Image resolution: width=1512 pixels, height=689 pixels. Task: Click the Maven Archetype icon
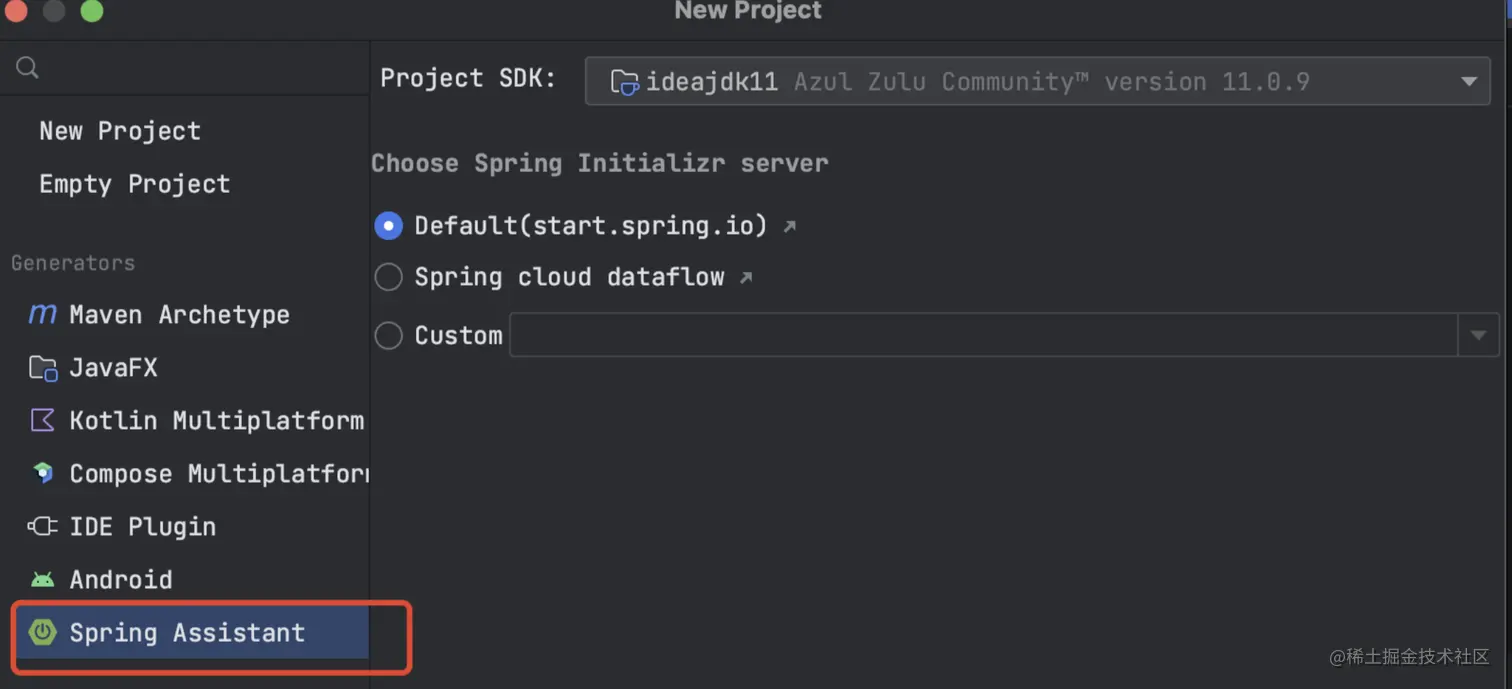42,314
